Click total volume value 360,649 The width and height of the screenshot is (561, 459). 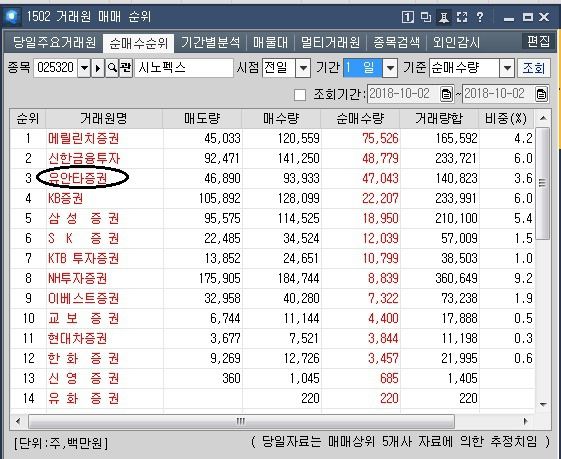(457, 279)
